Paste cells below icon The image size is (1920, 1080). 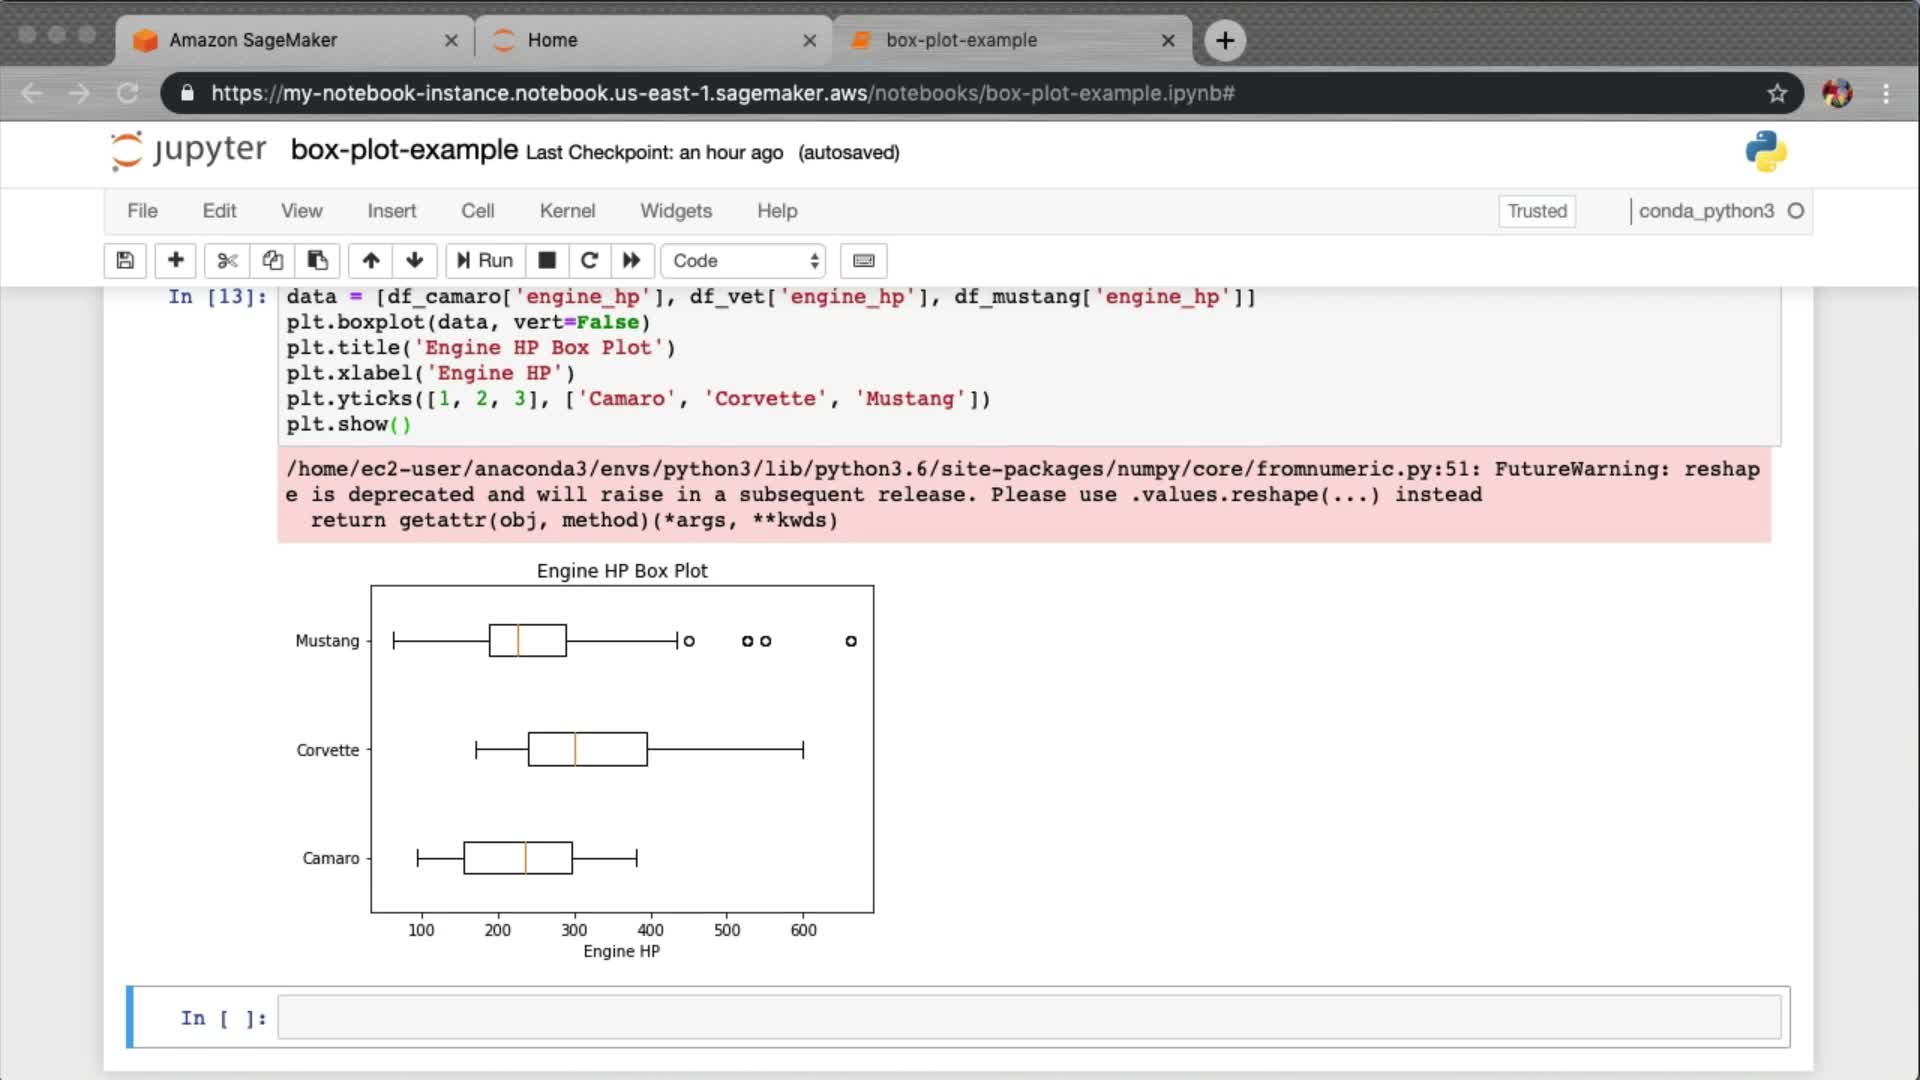[317, 261]
